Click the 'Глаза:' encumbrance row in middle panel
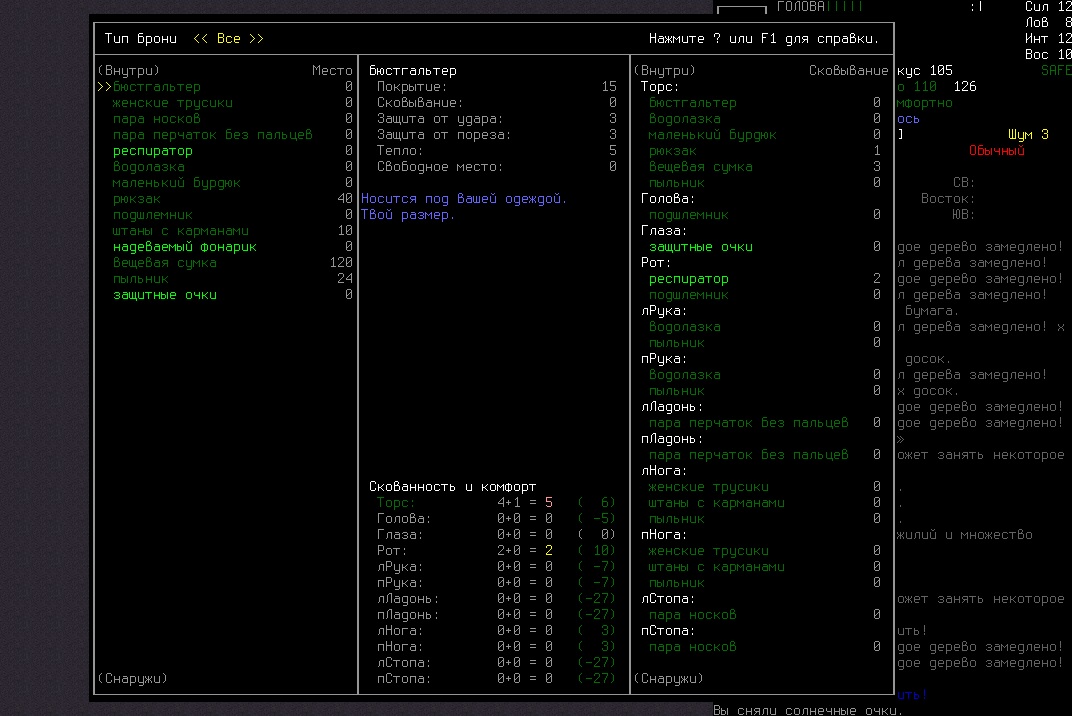 (x=496, y=535)
